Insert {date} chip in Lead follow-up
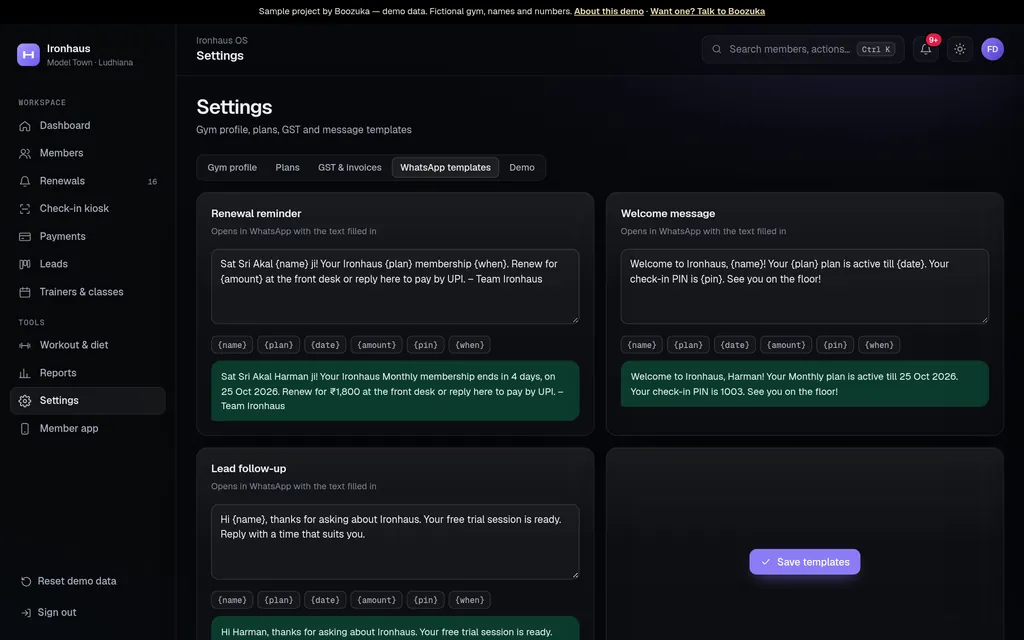Screen dimensions: 1024x640 325,600
